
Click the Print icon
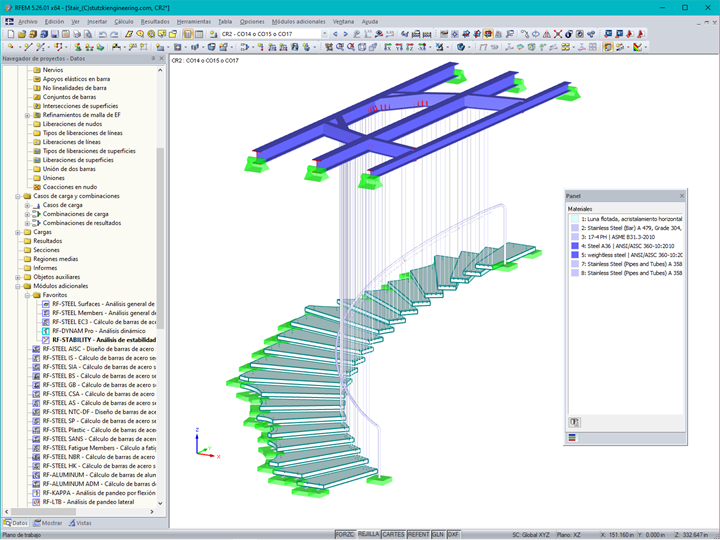click(x=77, y=34)
